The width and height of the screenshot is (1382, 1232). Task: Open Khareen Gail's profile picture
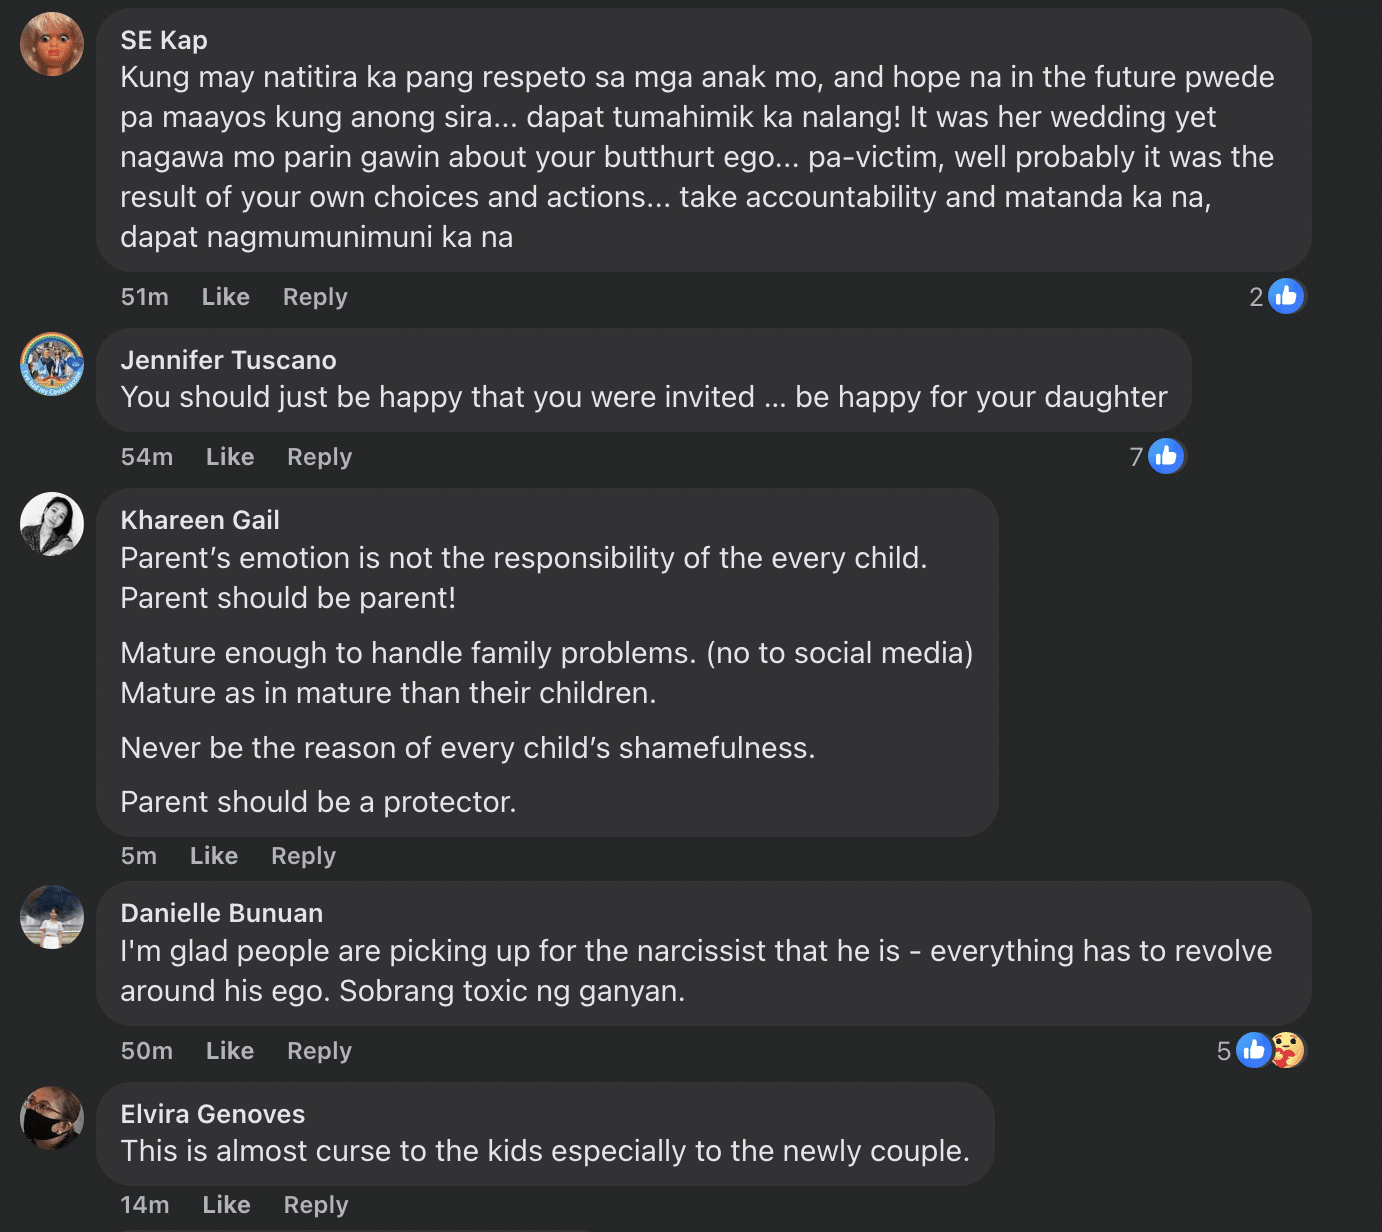pyautogui.click(x=52, y=524)
